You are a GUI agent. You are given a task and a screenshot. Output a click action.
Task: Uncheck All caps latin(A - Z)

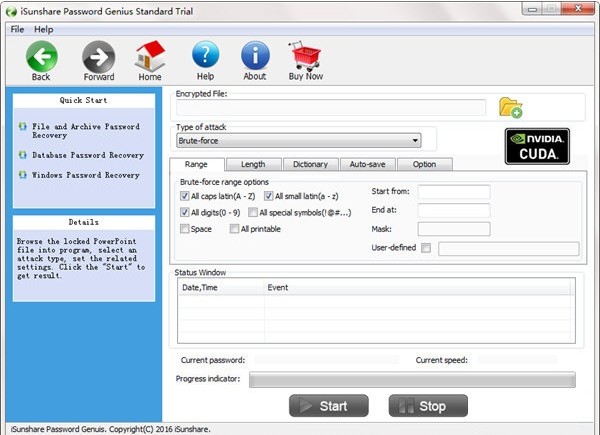(x=184, y=196)
